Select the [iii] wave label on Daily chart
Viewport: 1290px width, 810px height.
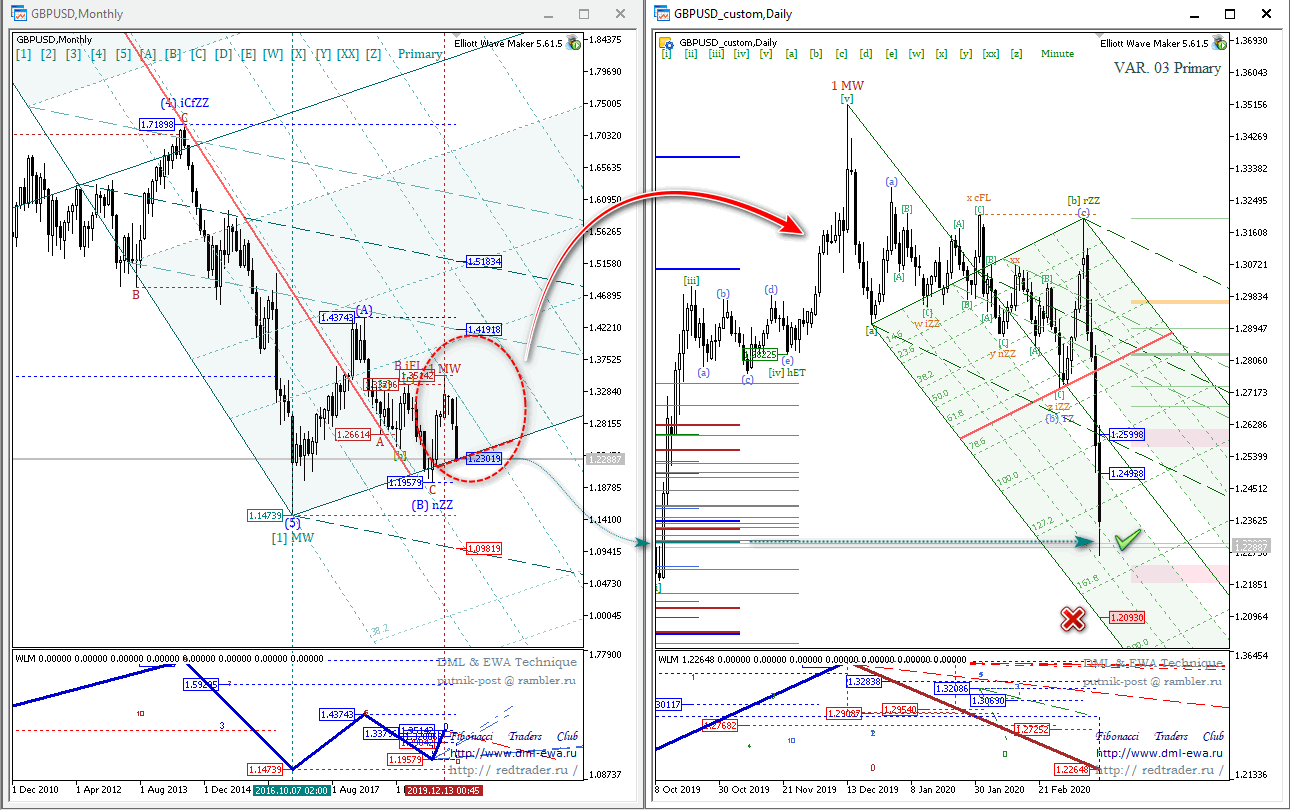[717, 54]
